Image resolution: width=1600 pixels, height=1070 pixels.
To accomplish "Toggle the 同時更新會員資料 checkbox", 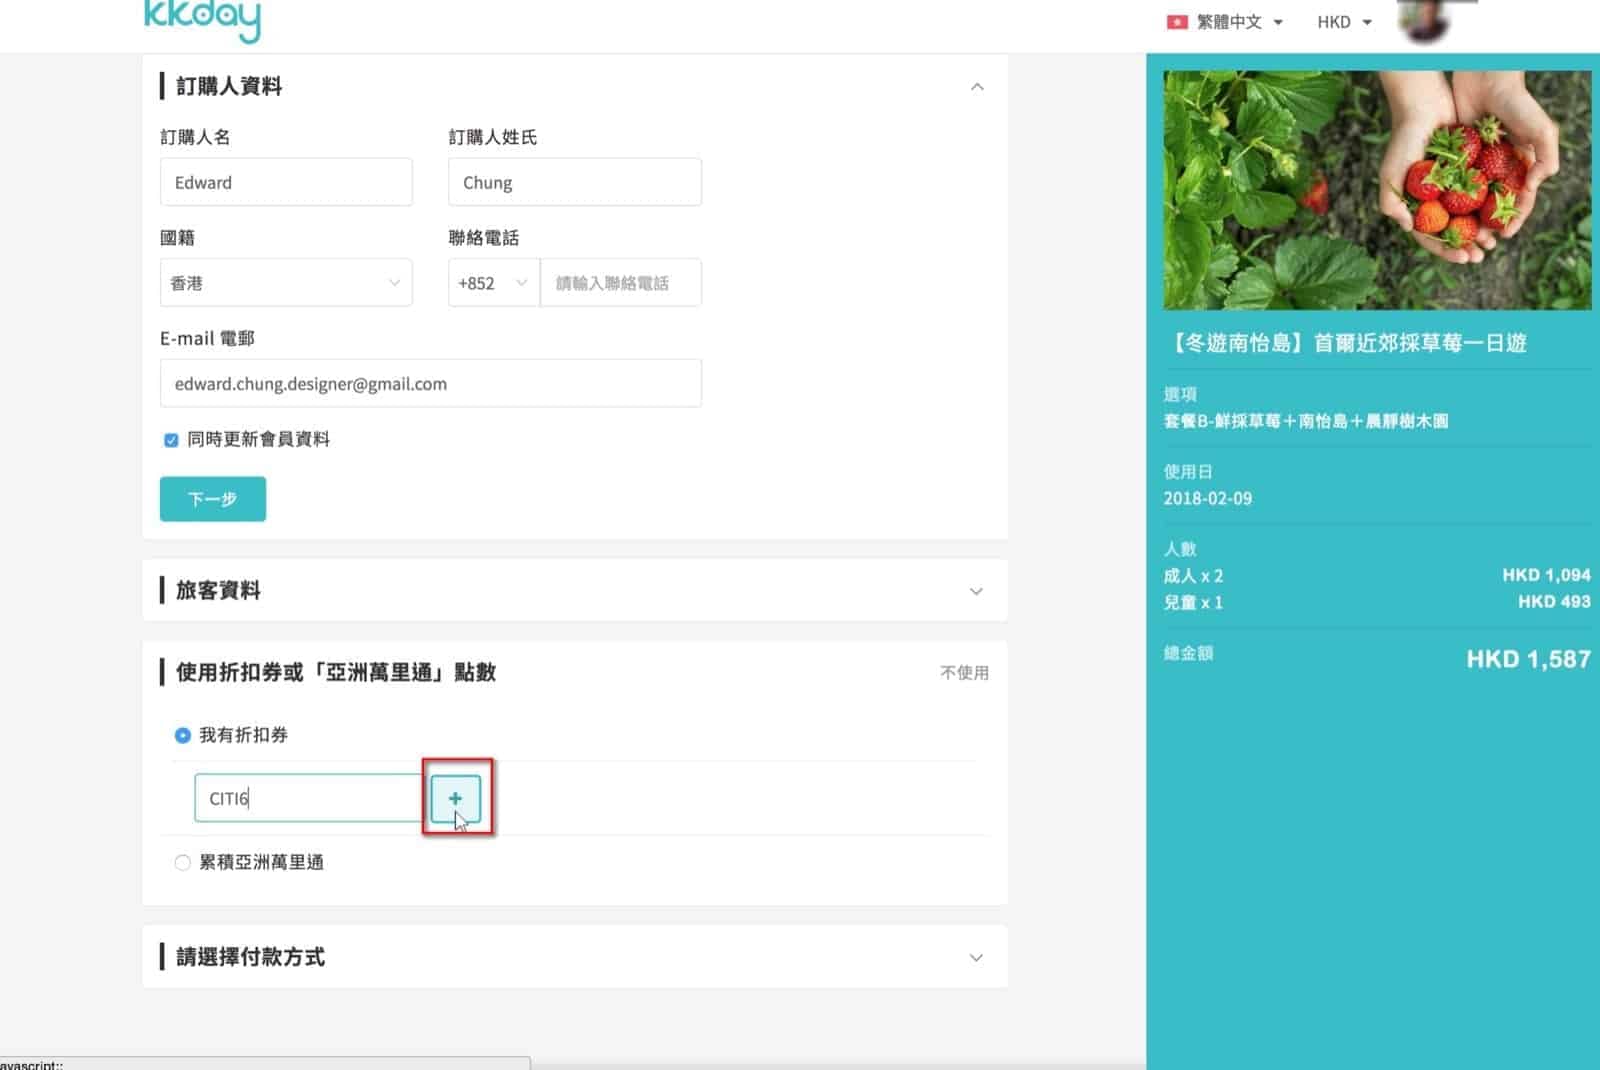I will (171, 440).
